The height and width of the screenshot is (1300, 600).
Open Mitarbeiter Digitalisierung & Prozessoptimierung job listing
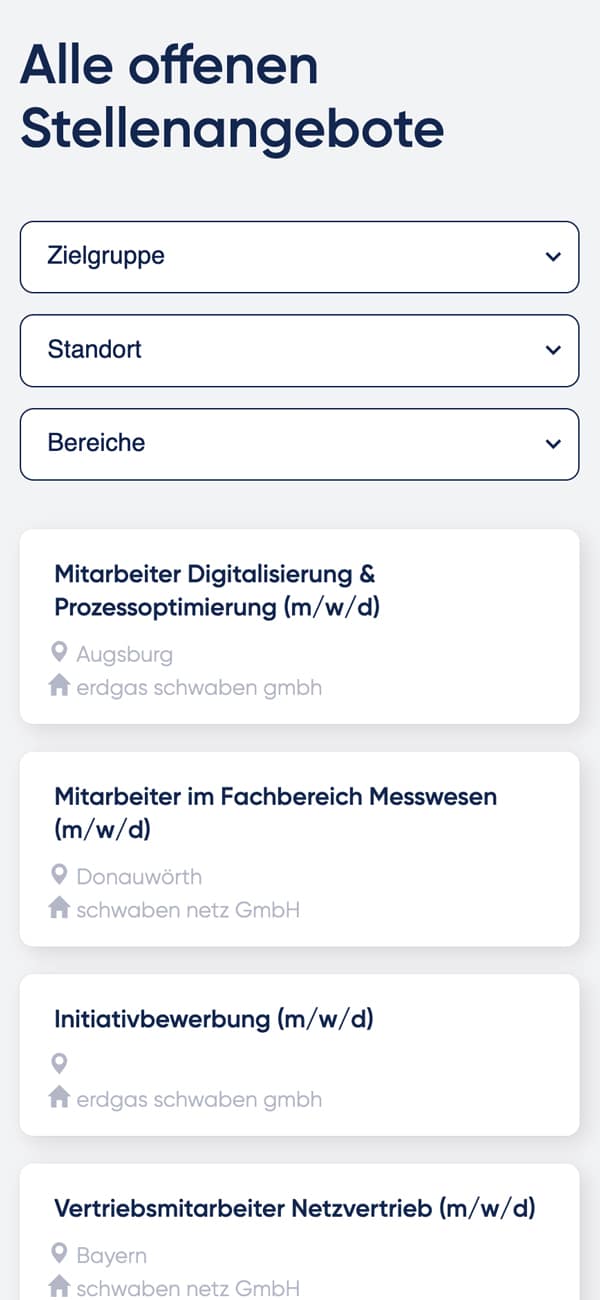pos(216,590)
